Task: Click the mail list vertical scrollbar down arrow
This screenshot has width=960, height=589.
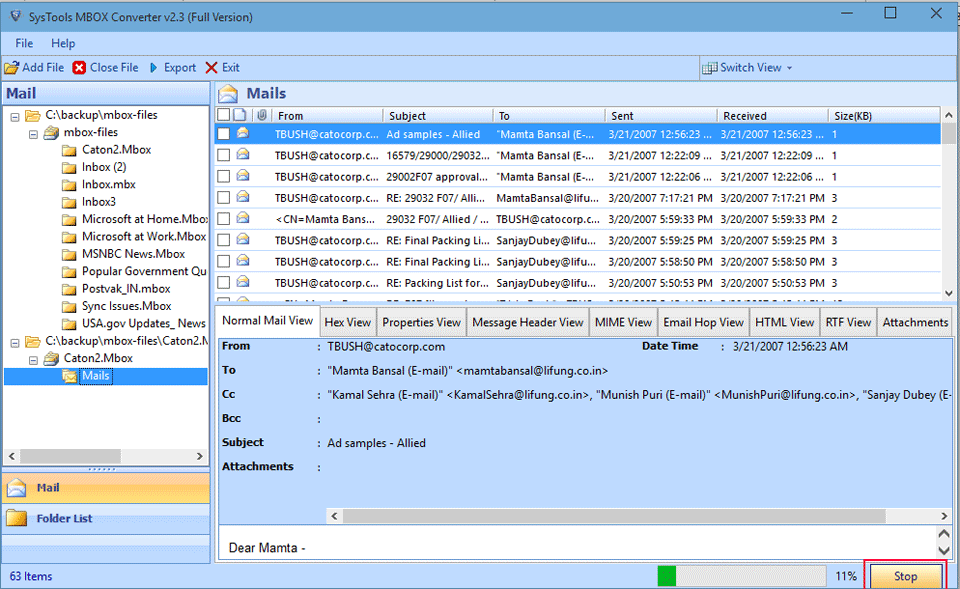Action: pos(948,293)
